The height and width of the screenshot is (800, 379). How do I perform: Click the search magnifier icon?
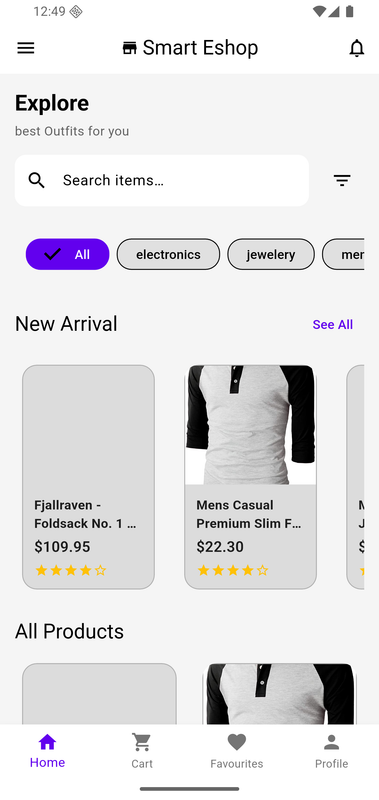[36, 180]
